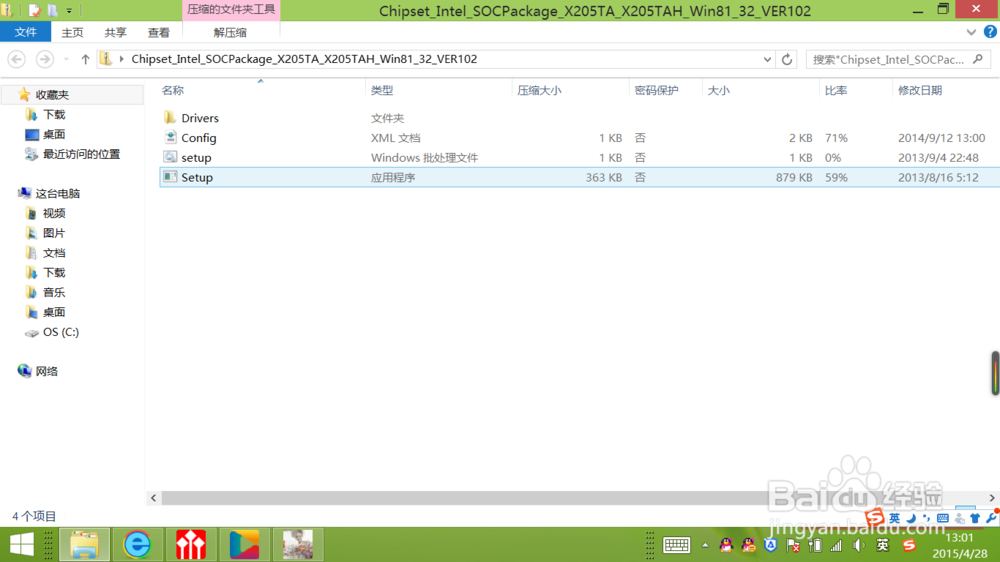
Task: Click the Config XML file icon
Action: click(170, 137)
